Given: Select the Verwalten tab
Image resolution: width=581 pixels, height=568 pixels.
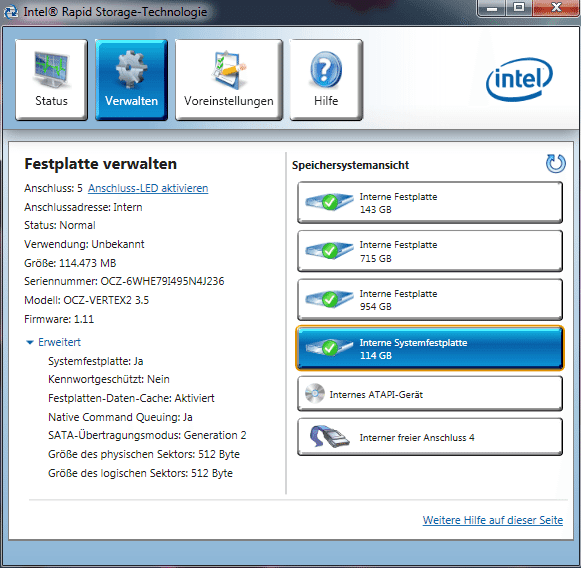Looking at the screenshot, I should [131, 80].
